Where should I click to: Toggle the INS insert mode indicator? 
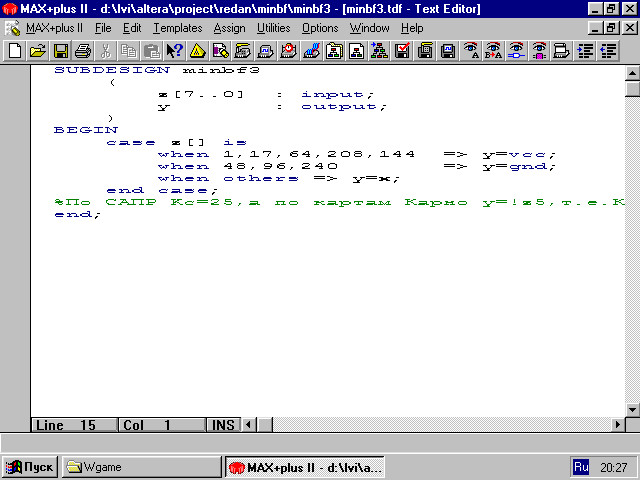pos(223,425)
